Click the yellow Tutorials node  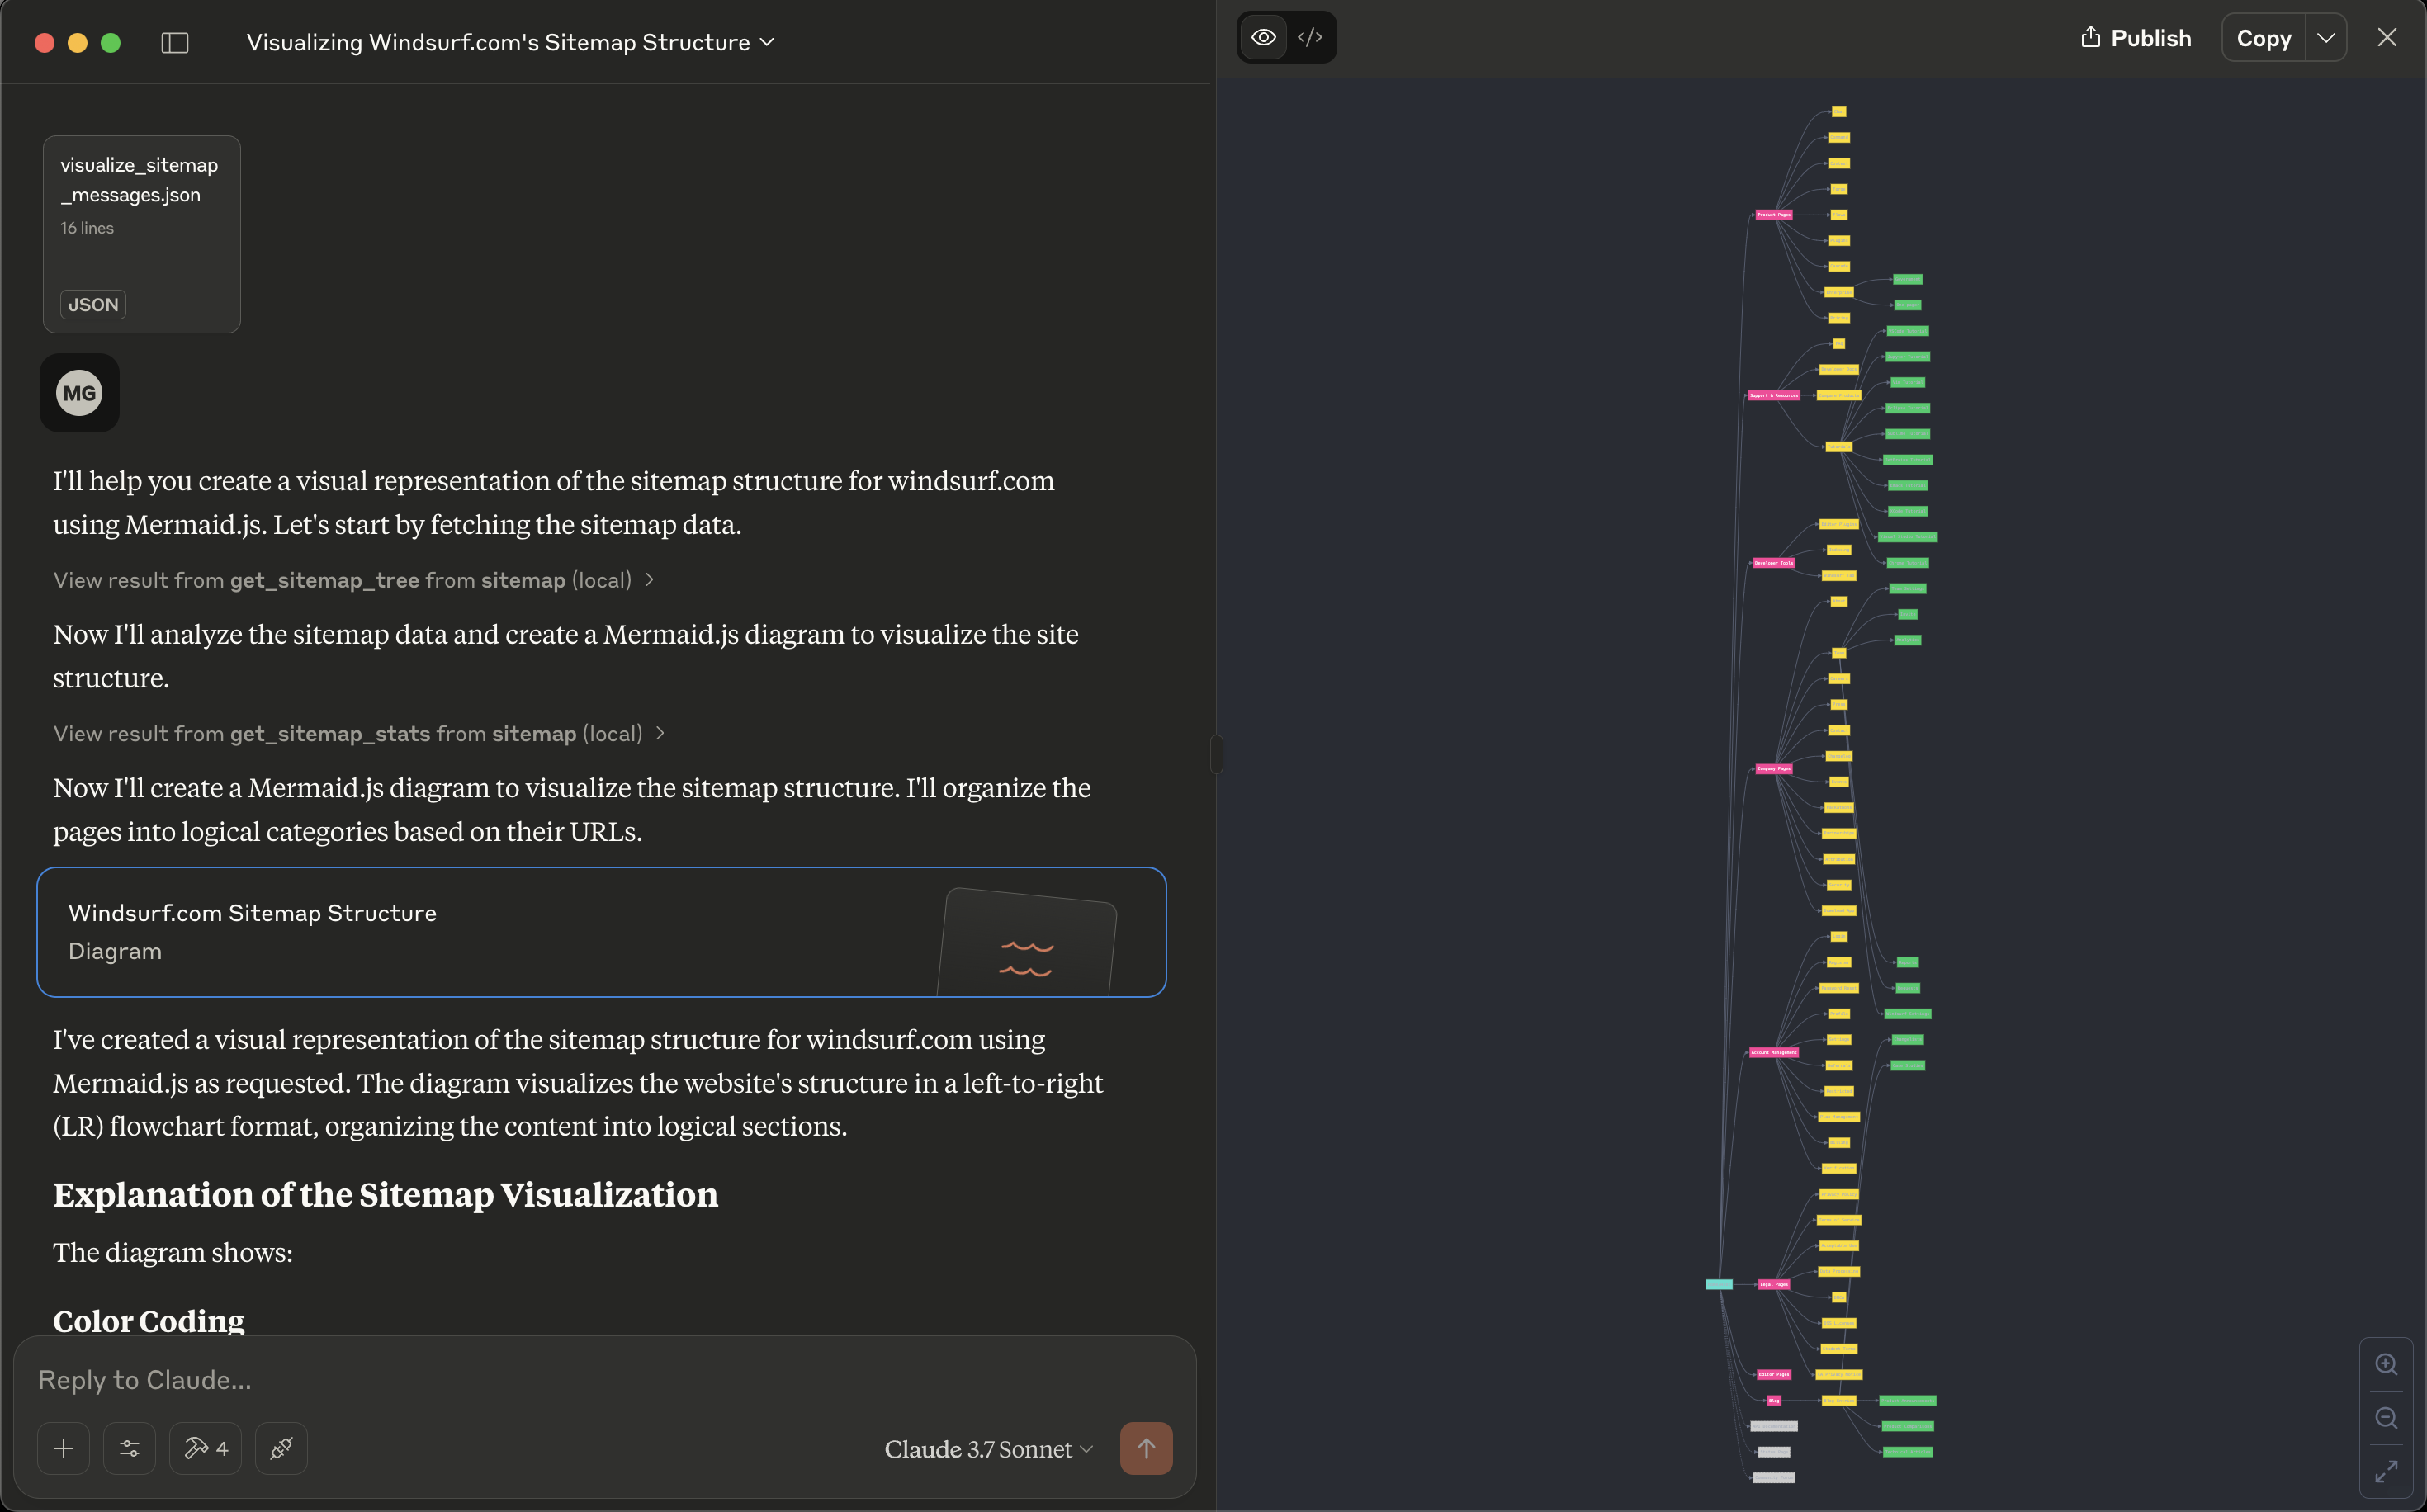click(1839, 447)
